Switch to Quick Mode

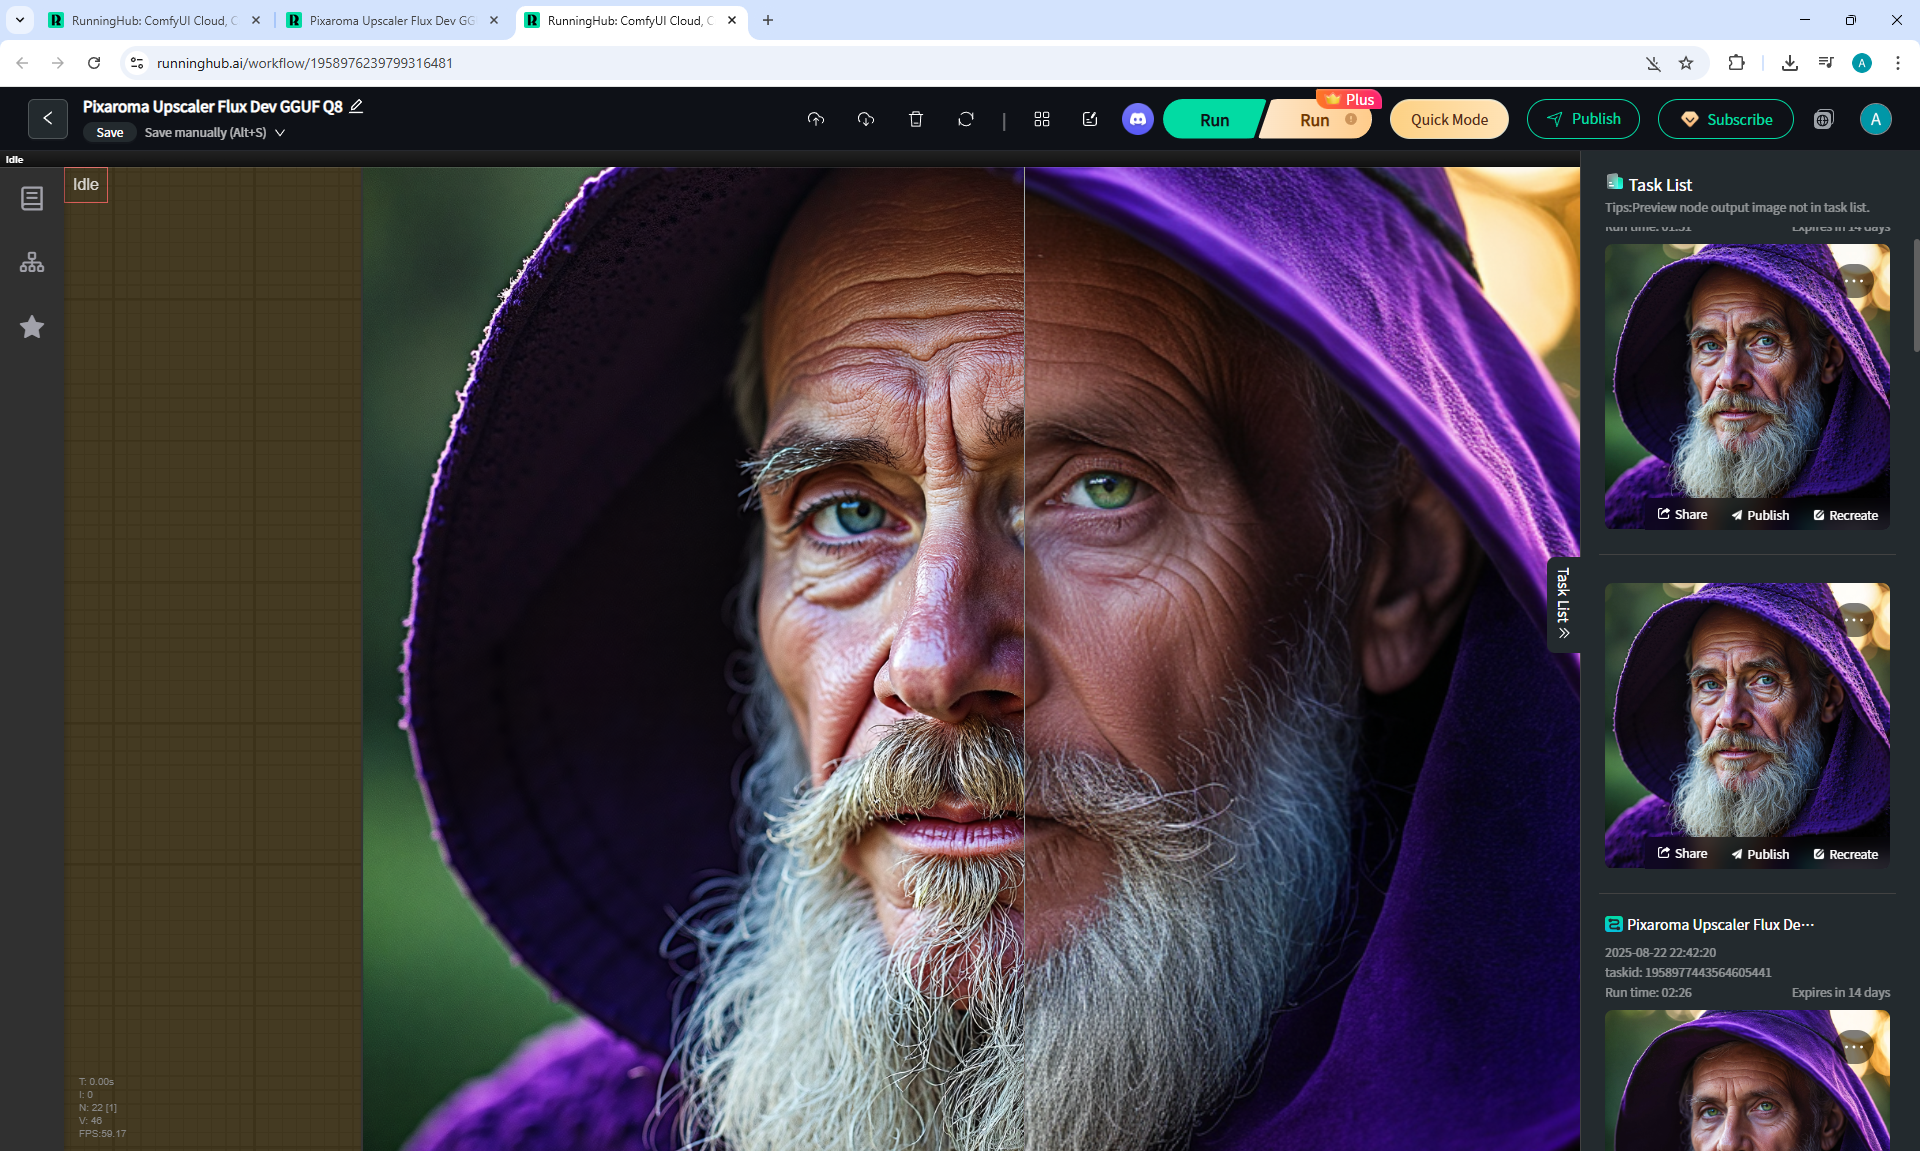1448,119
